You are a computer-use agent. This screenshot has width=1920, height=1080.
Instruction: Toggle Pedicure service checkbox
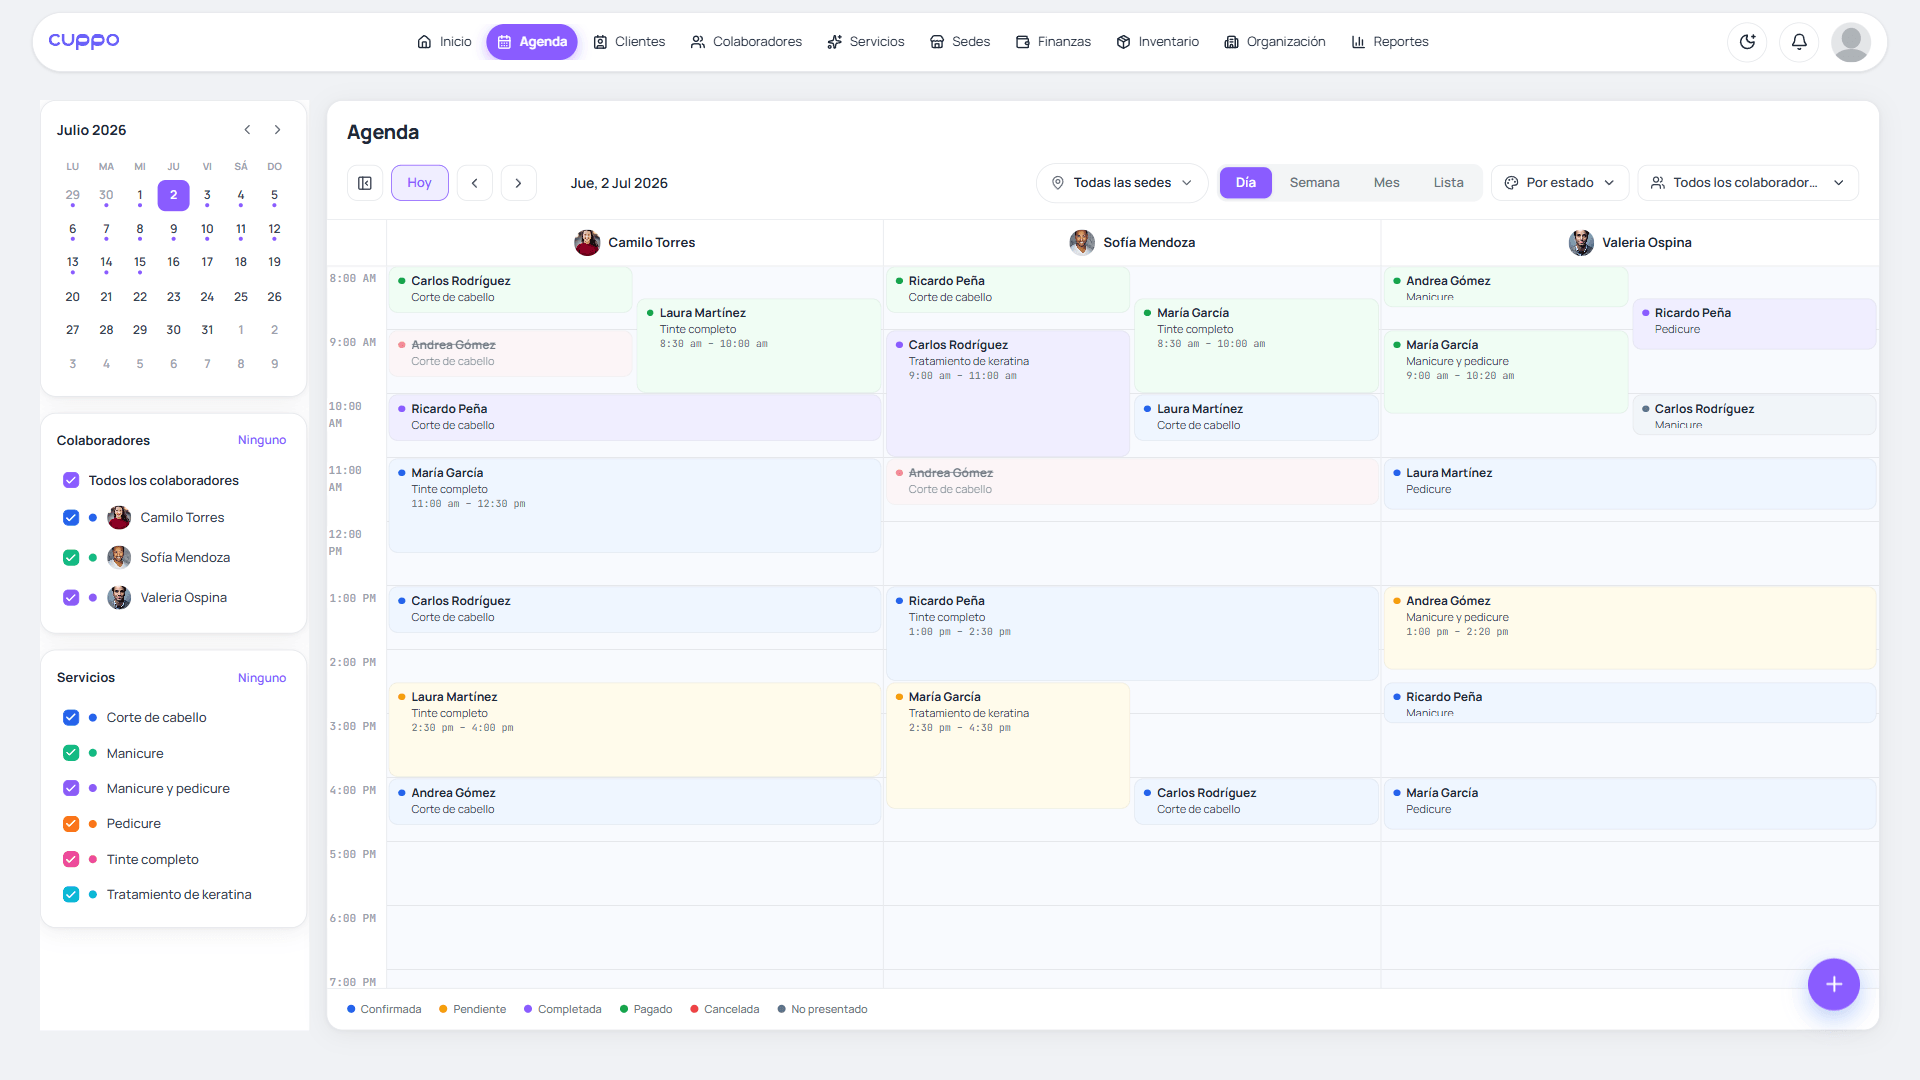point(71,824)
